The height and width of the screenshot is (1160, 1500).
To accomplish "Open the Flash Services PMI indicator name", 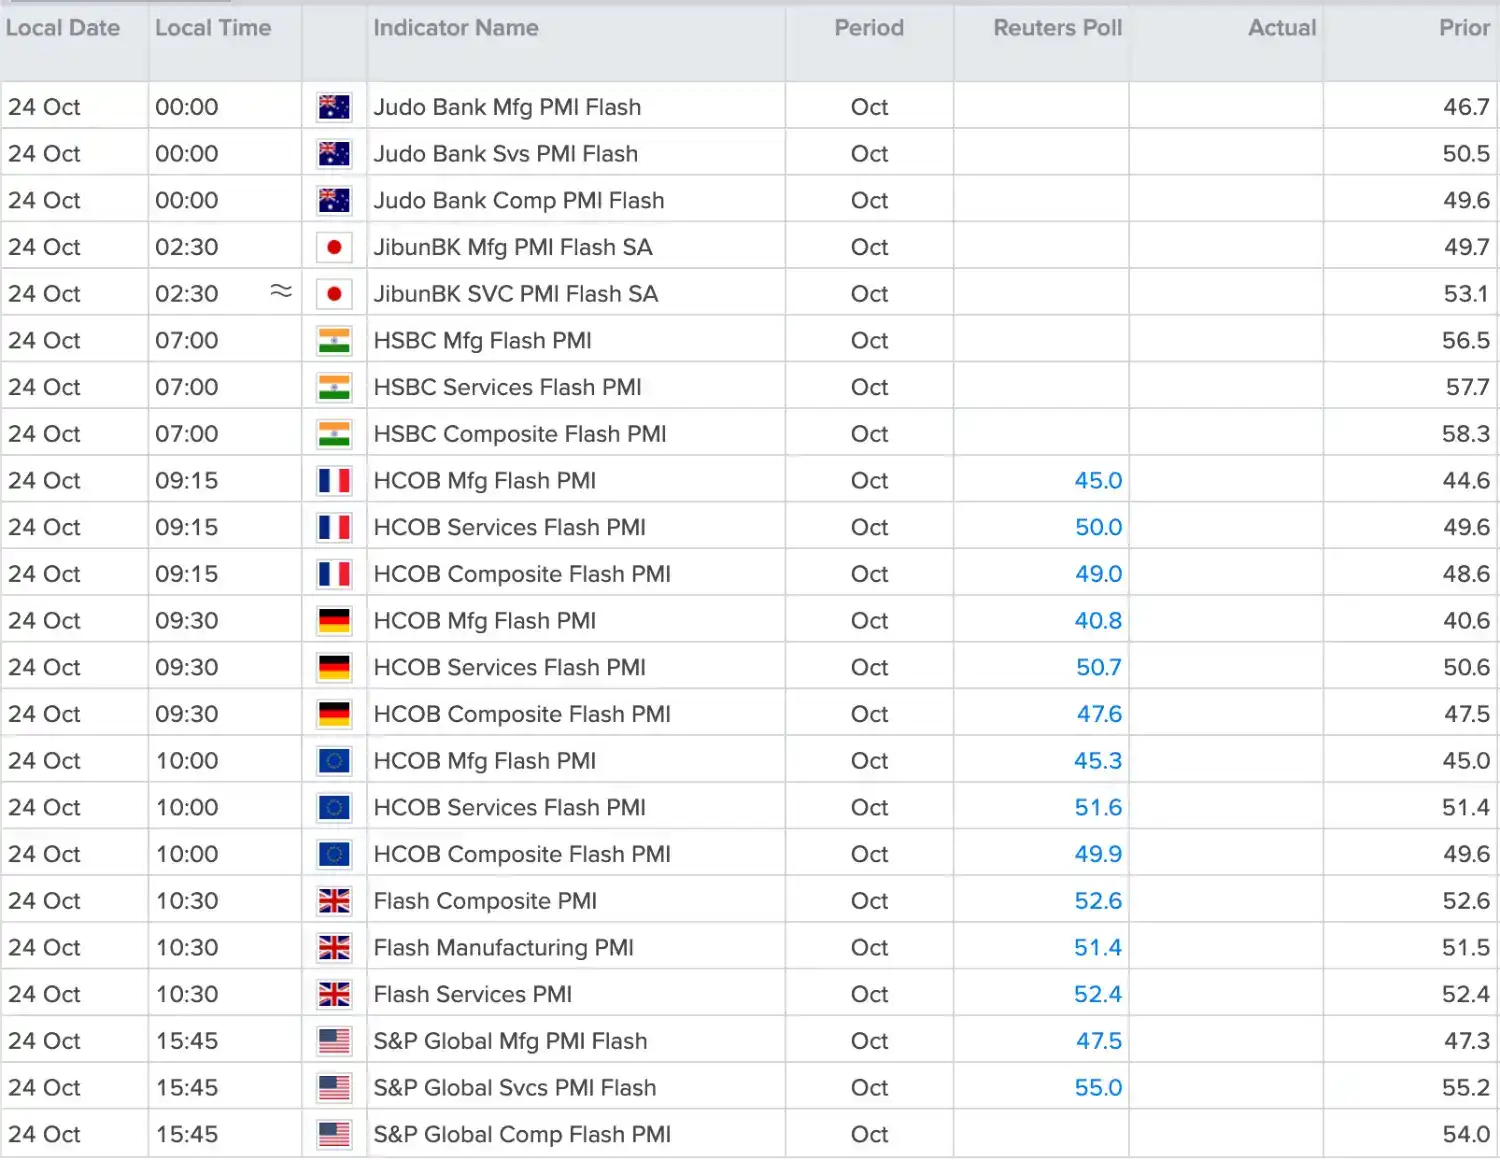I will pyautogui.click(x=473, y=994).
